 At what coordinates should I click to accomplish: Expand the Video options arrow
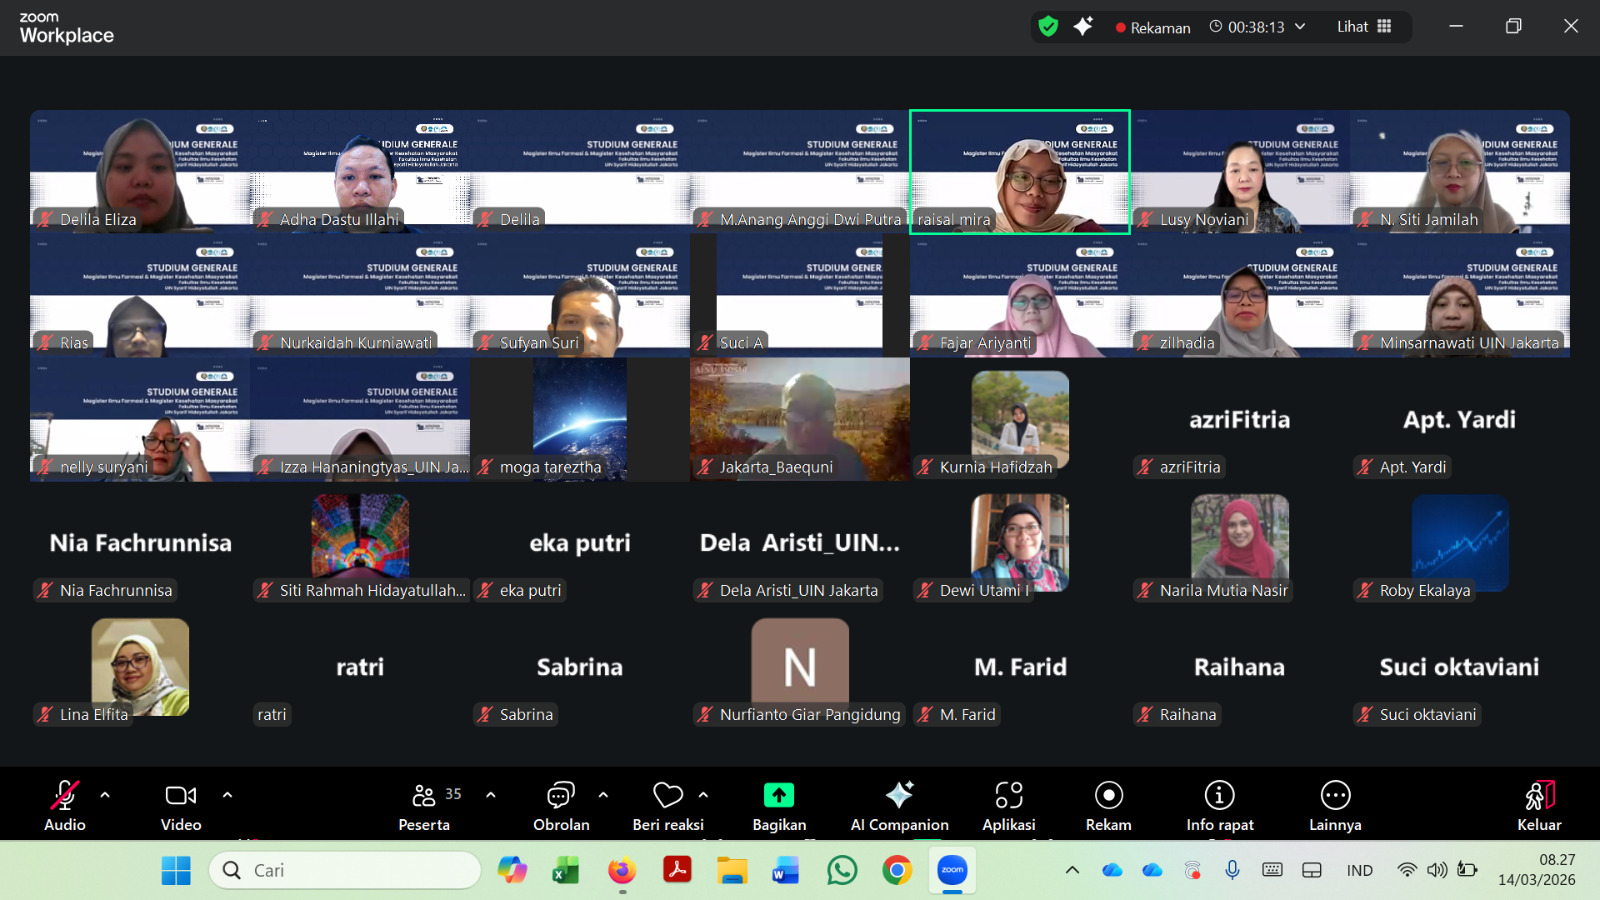coord(227,795)
